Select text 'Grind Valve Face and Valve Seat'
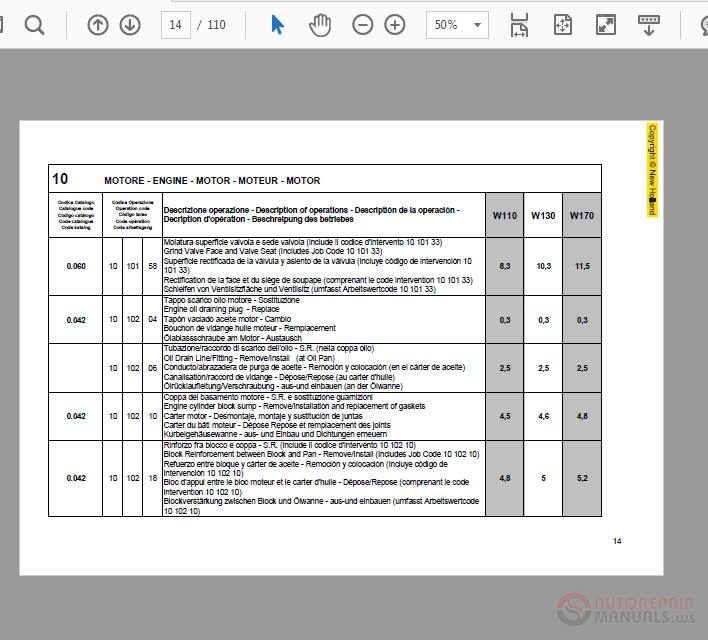This screenshot has width=708, height=640. [220, 251]
